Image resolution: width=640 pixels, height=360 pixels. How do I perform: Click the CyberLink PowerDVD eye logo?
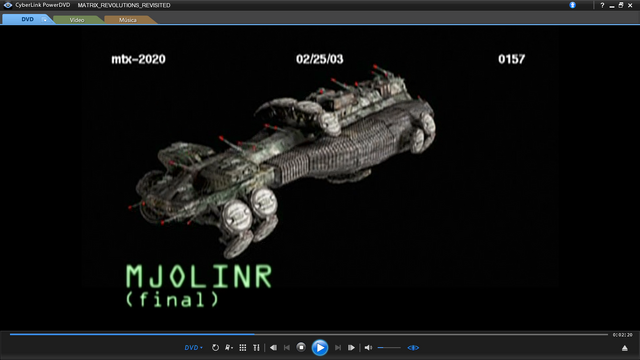8,5
